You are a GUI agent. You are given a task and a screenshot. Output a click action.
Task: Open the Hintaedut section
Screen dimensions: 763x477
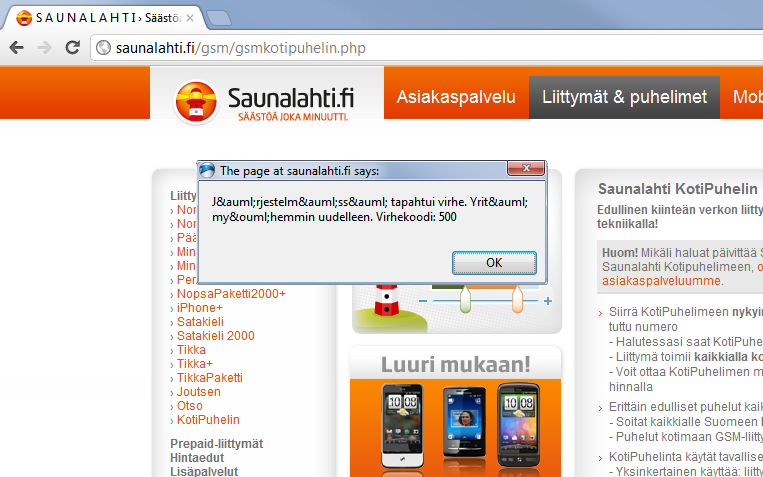197,458
